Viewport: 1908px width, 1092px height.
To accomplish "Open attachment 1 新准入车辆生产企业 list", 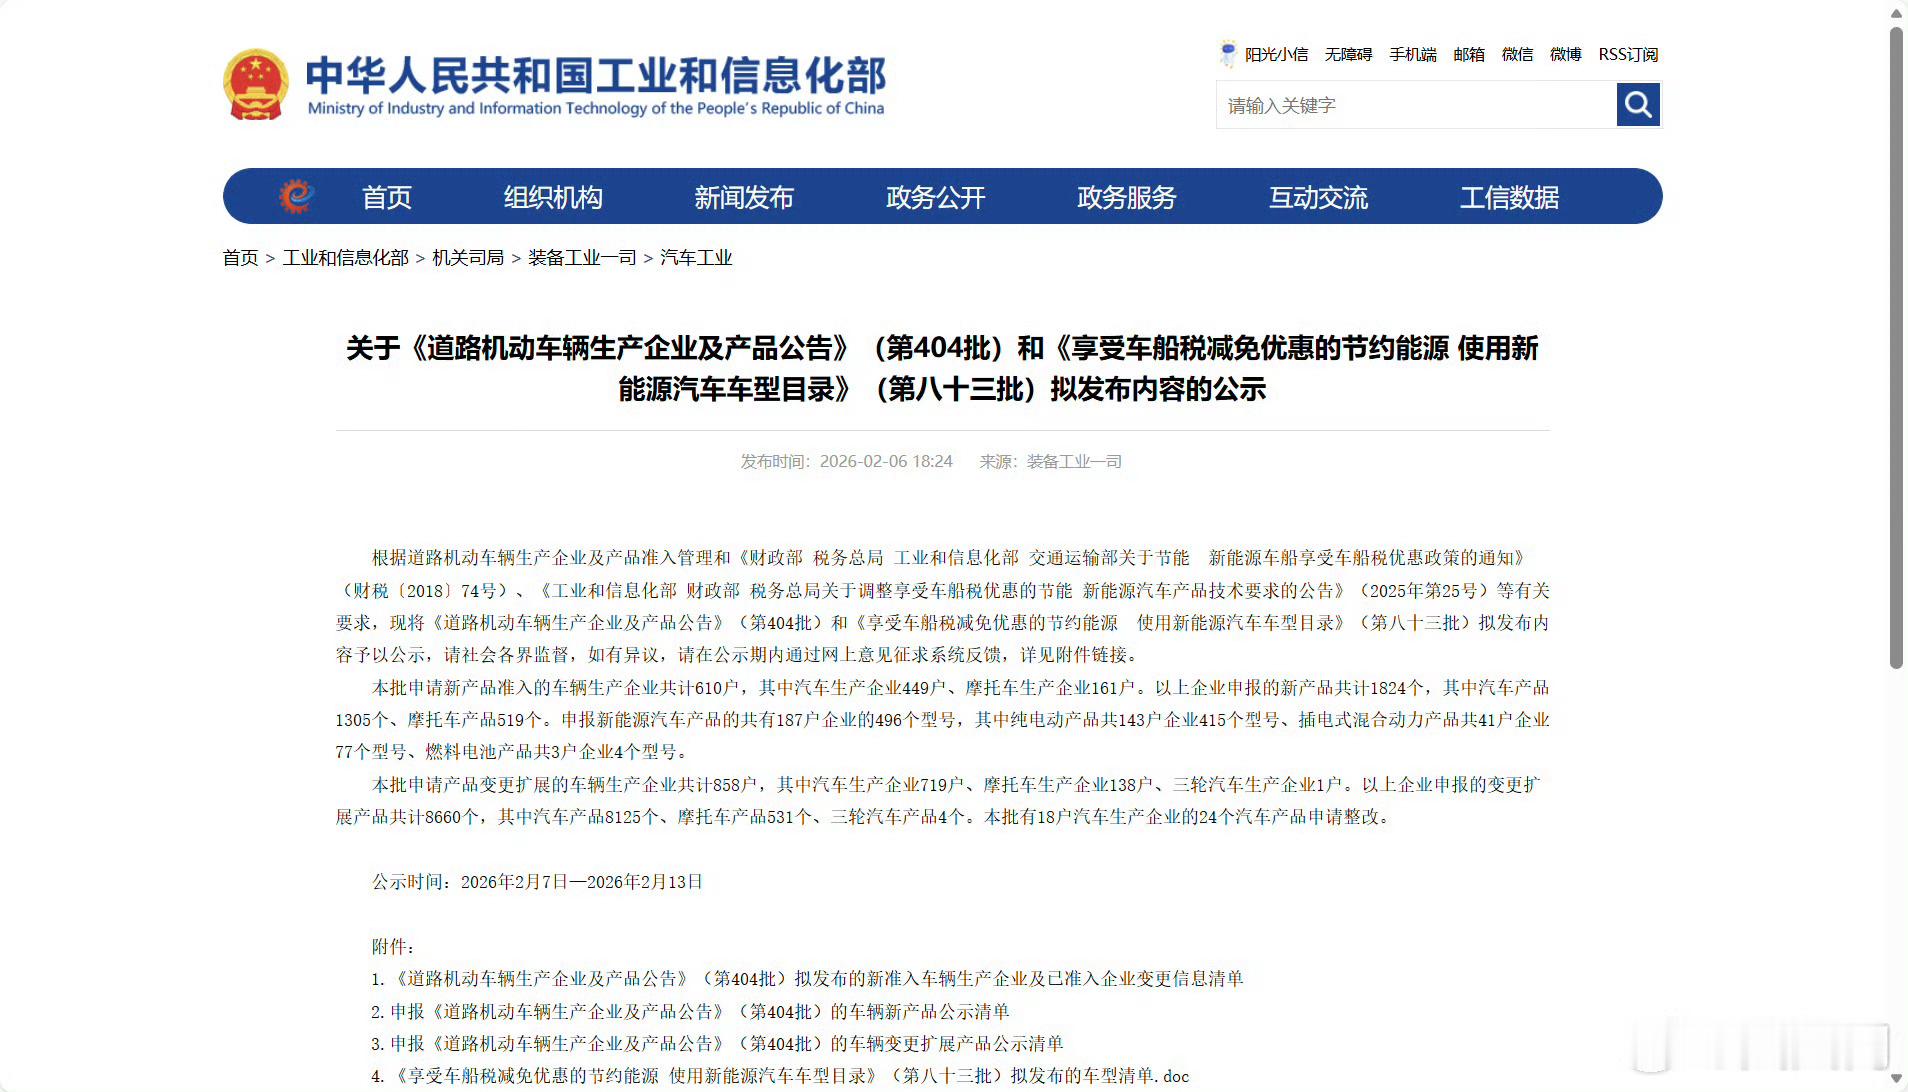I will [807, 979].
